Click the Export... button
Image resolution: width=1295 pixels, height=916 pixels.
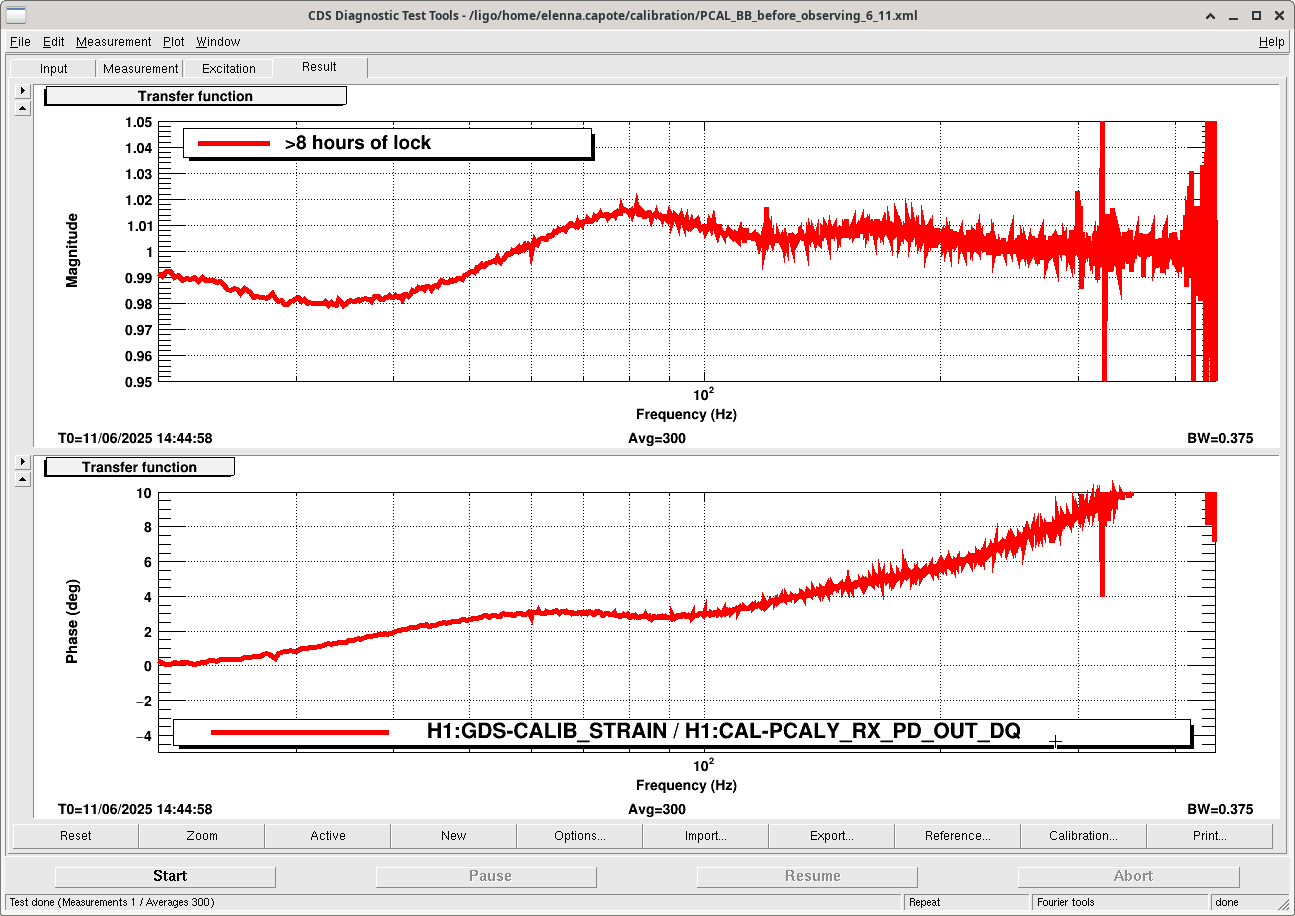832,836
